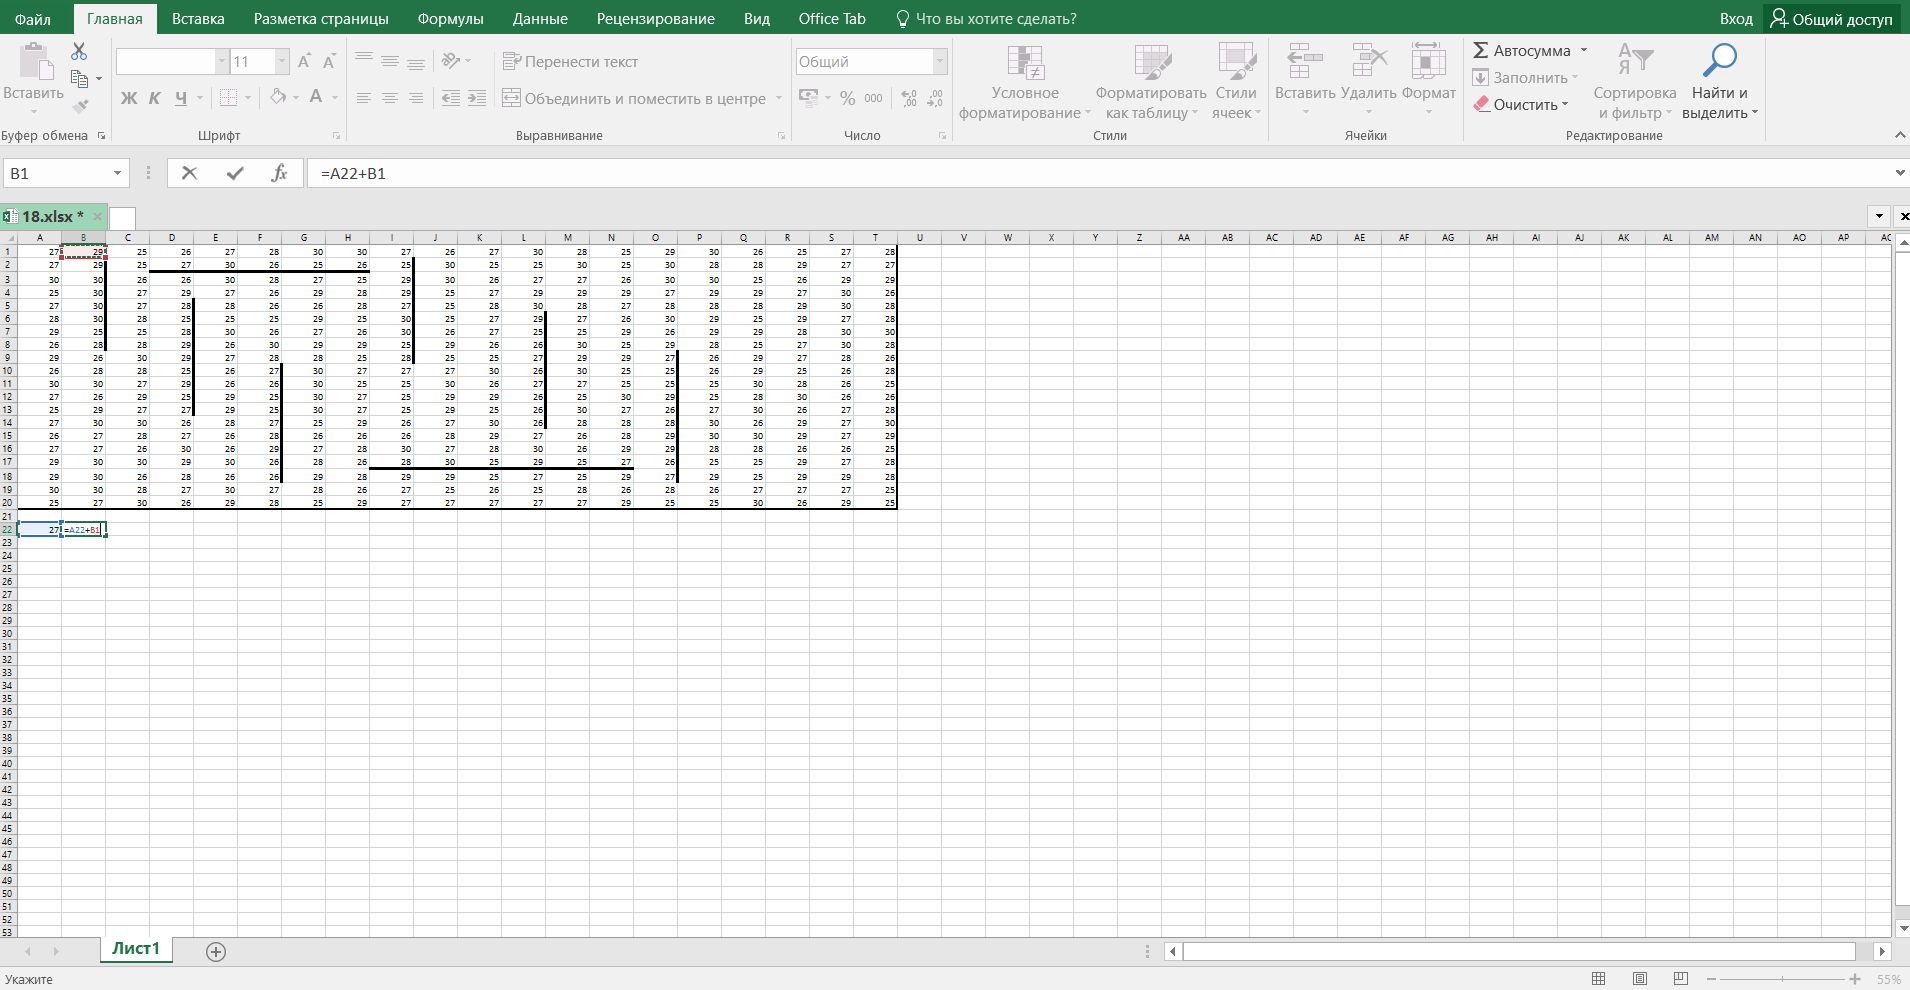
Task: Apply the font color (A) swatch
Action: [x=316, y=98]
